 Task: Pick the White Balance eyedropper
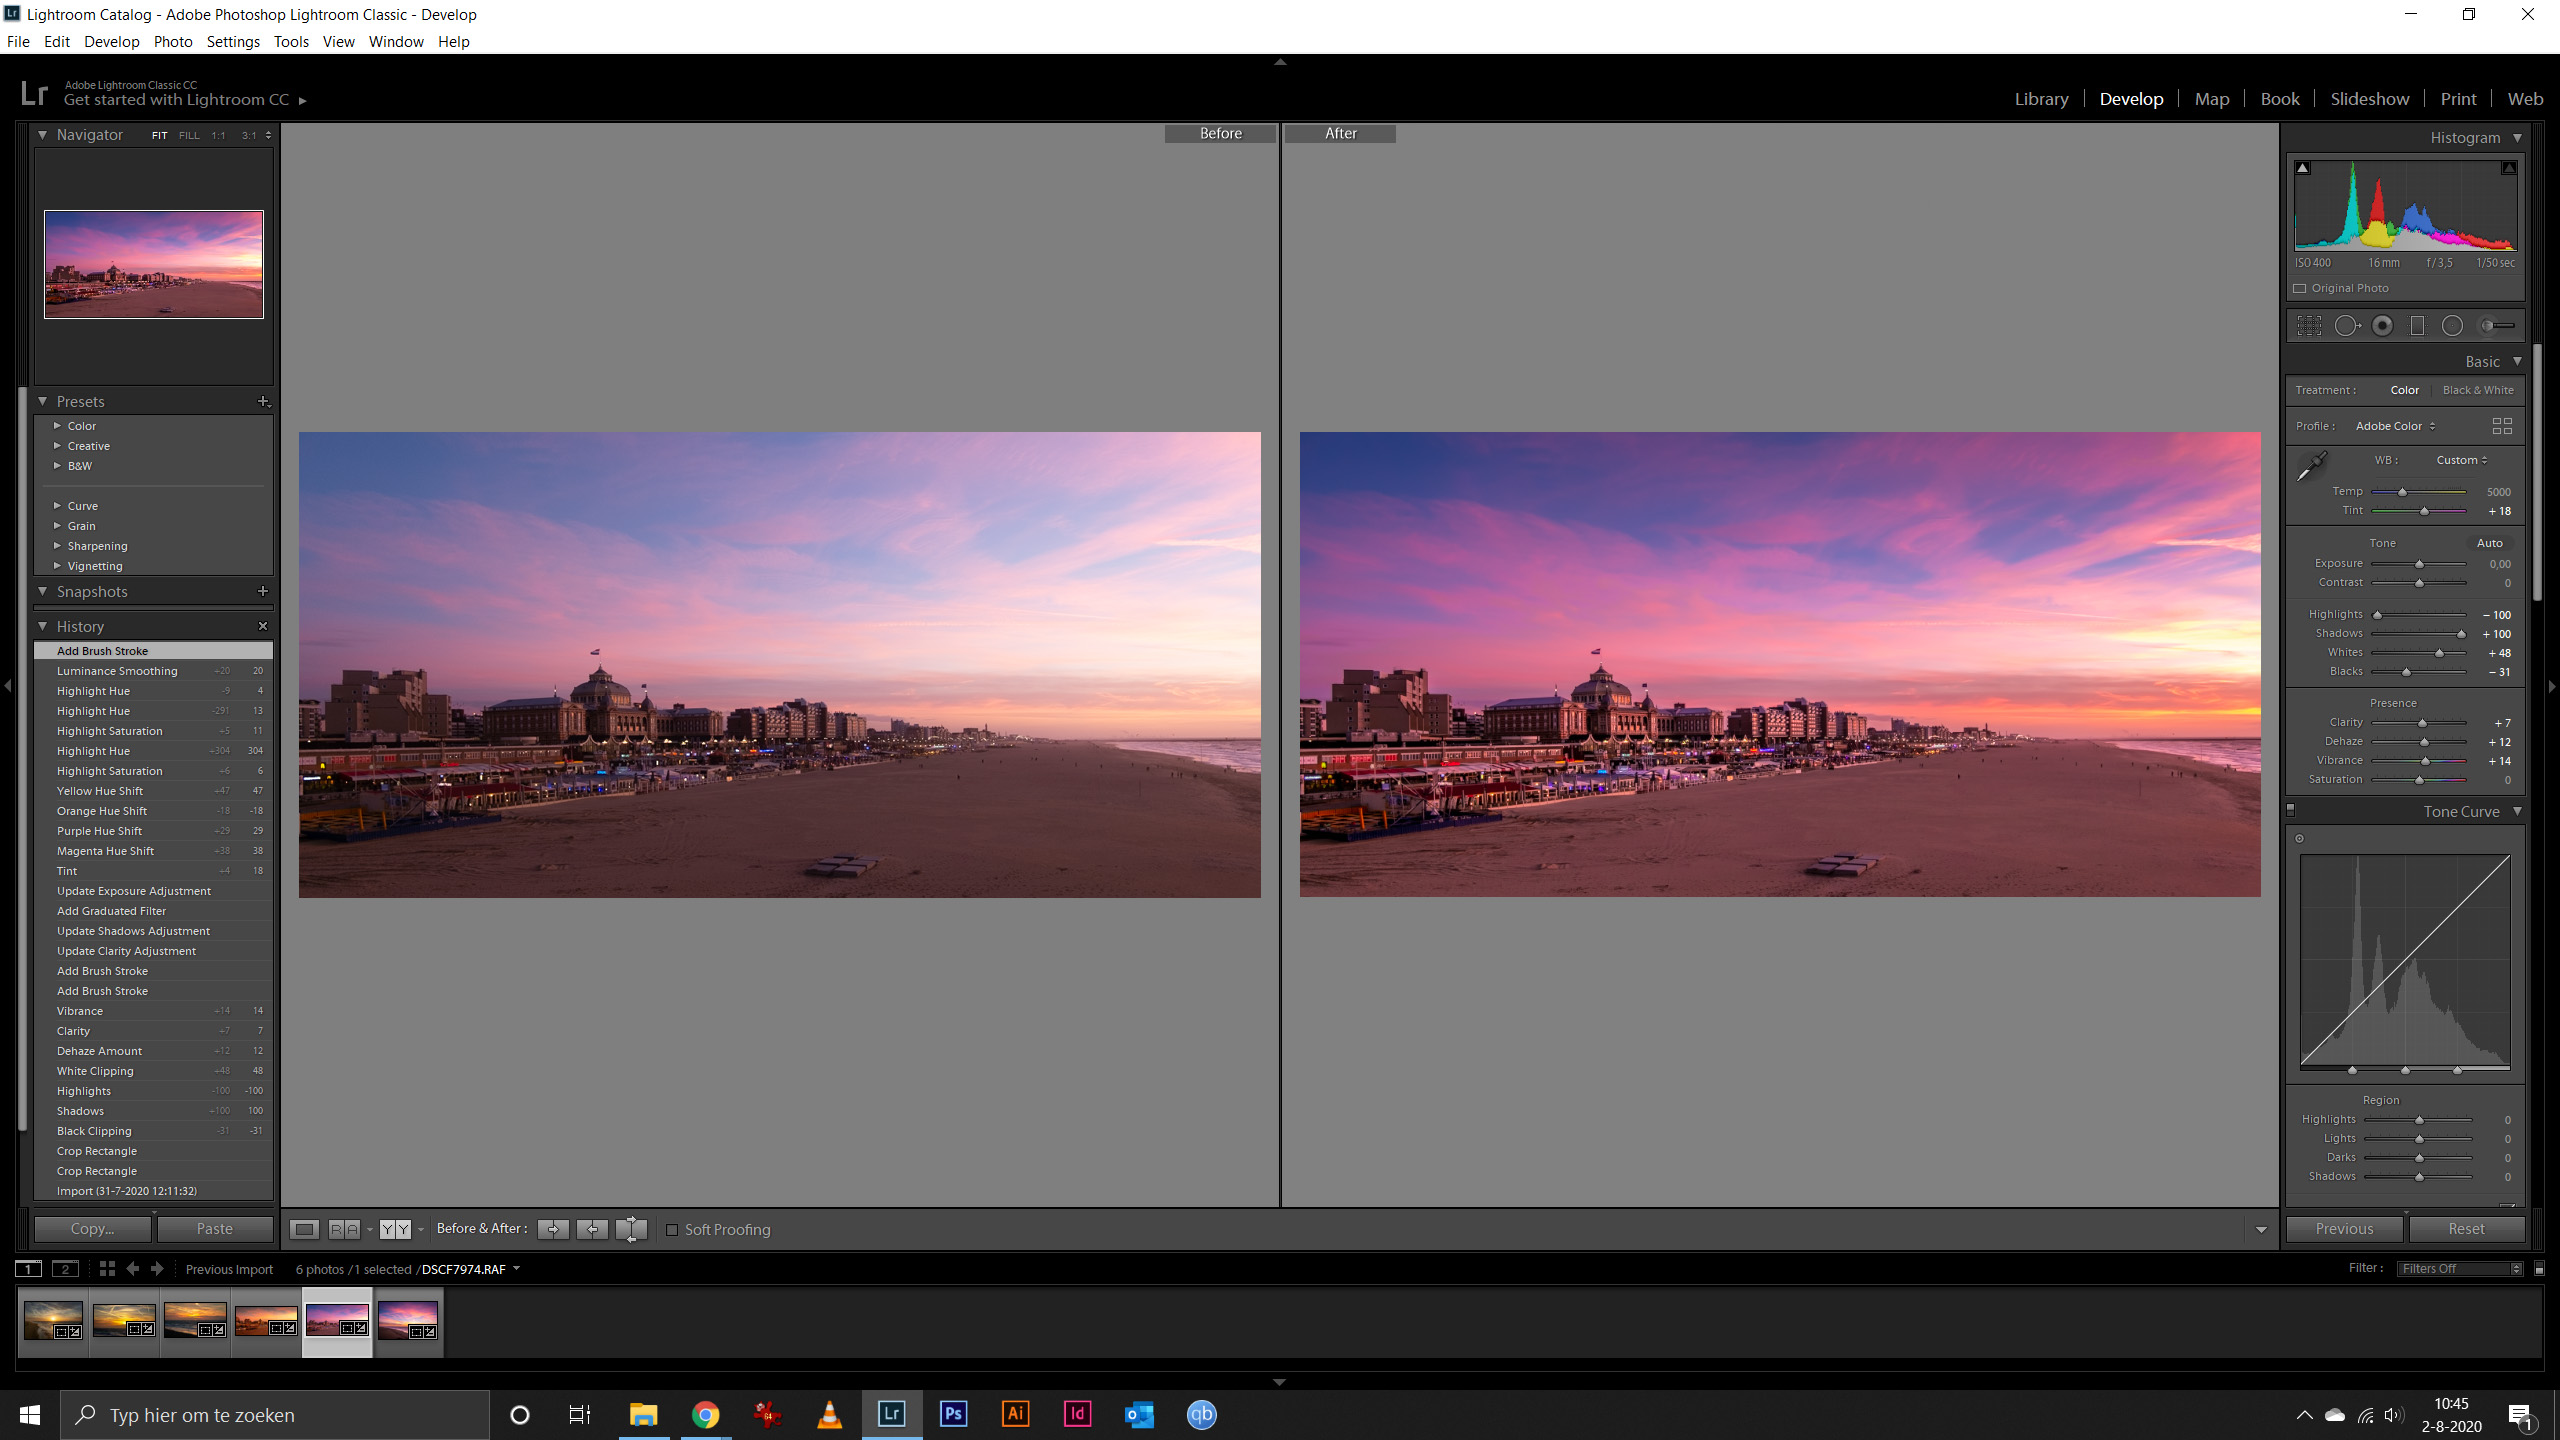point(2311,466)
